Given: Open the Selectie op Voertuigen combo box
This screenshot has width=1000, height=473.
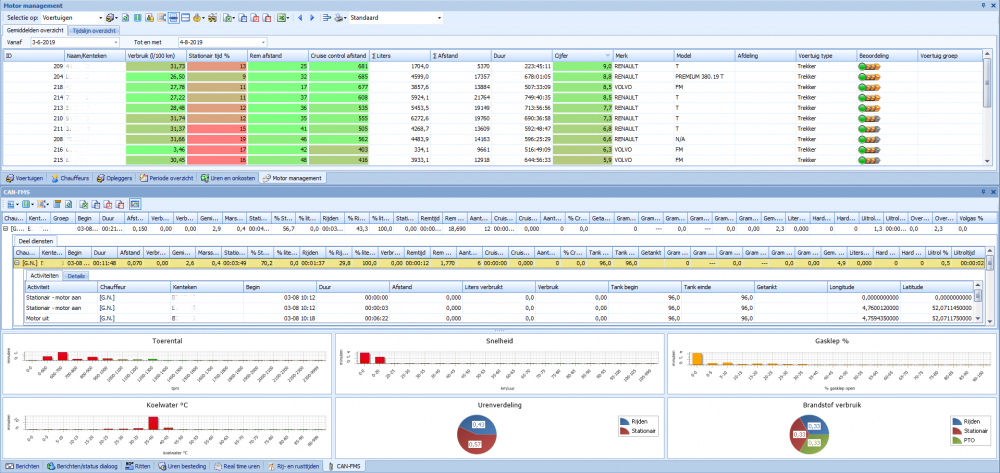Looking at the screenshot, I should click(x=99, y=18).
